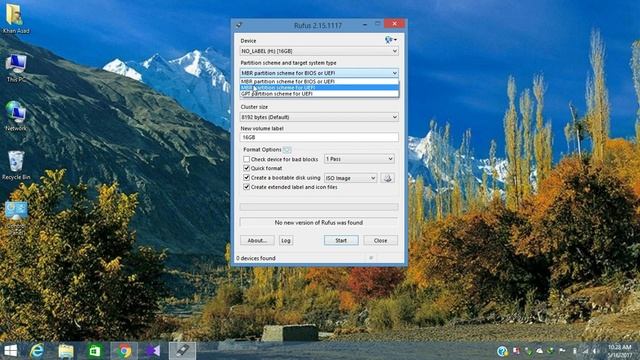Open the Cluster size dropdown
Image resolution: width=640 pixels, height=360 pixels.
click(x=319, y=117)
